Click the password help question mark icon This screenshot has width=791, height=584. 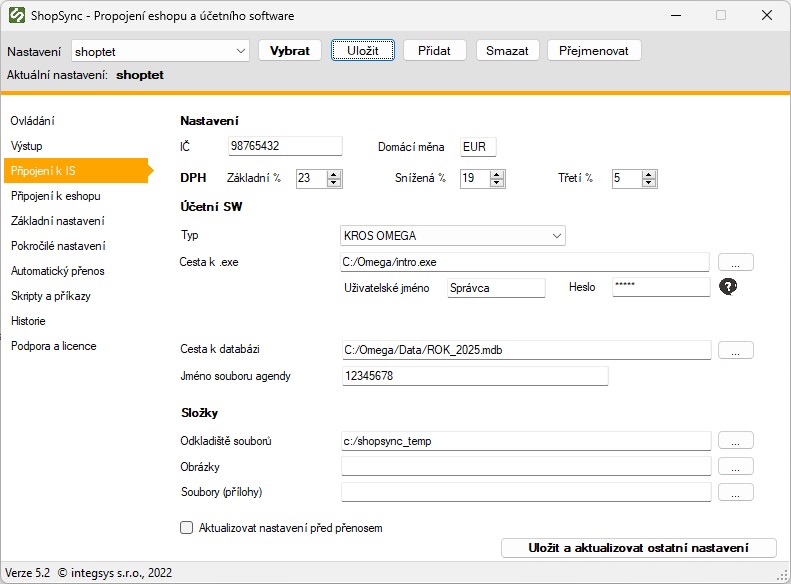[x=727, y=286]
